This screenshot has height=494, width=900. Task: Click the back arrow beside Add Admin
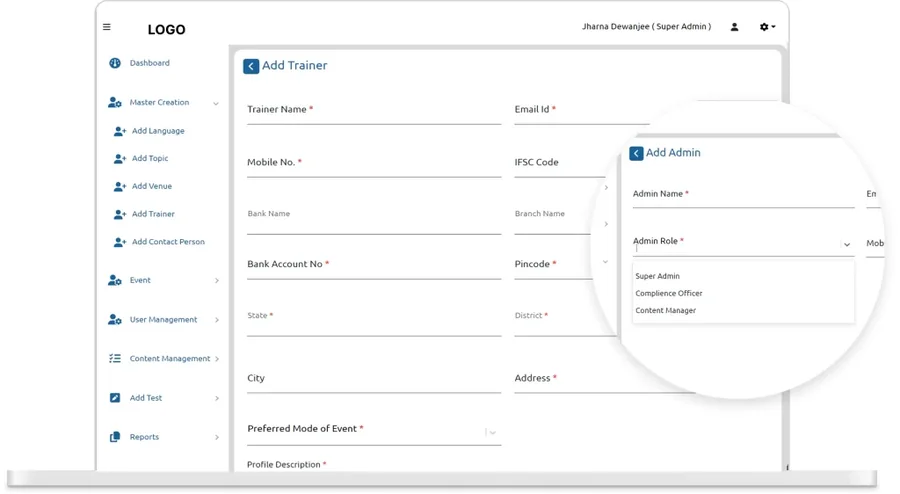click(x=636, y=153)
